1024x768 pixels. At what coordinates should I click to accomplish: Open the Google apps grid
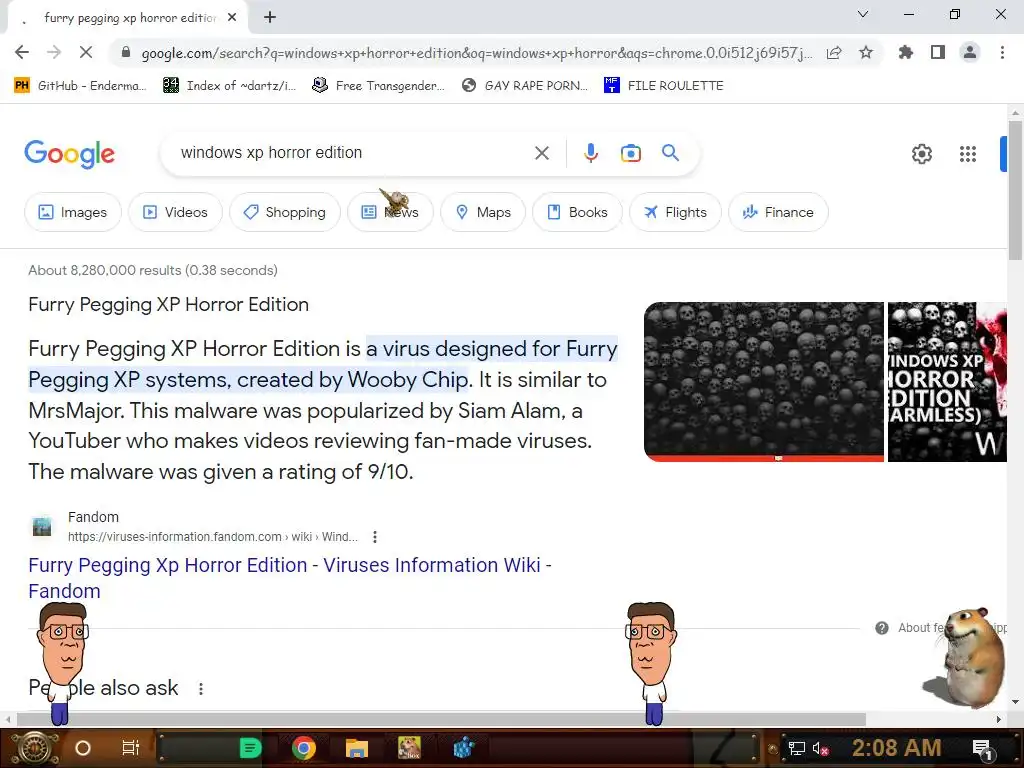coord(968,154)
